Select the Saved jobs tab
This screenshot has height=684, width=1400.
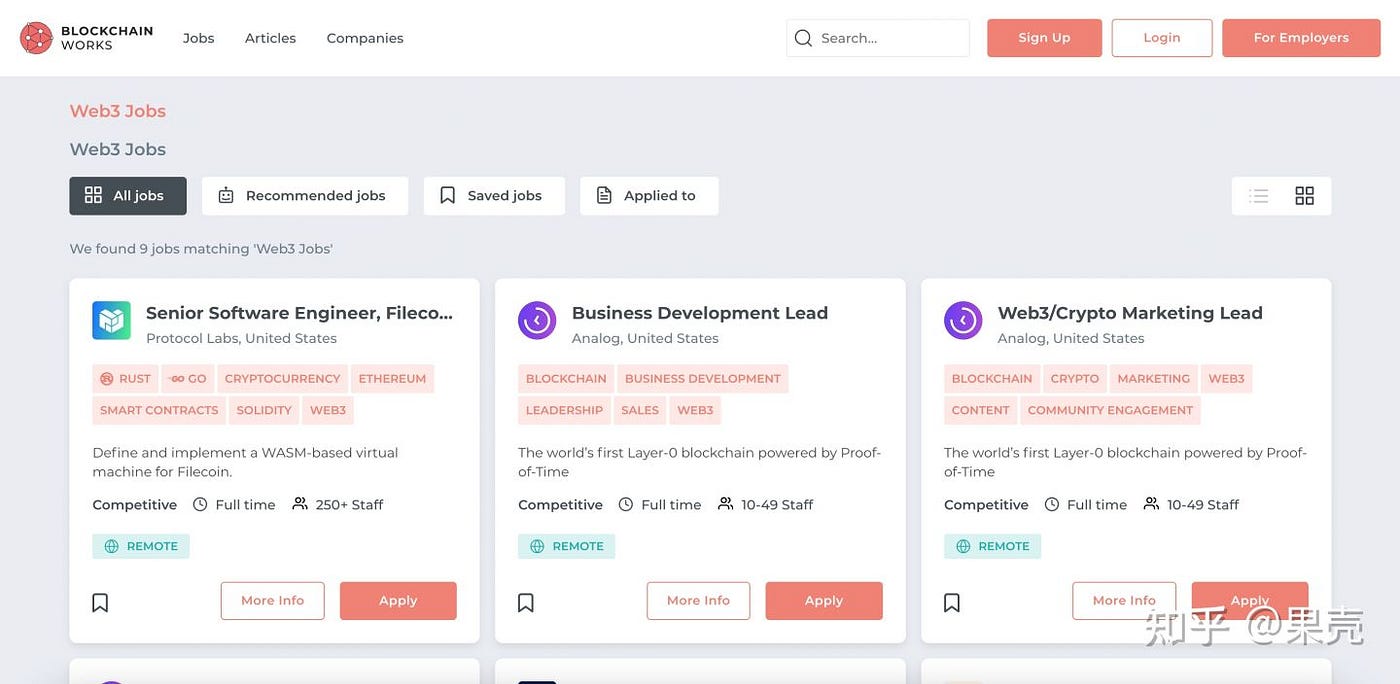tap(494, 196)
